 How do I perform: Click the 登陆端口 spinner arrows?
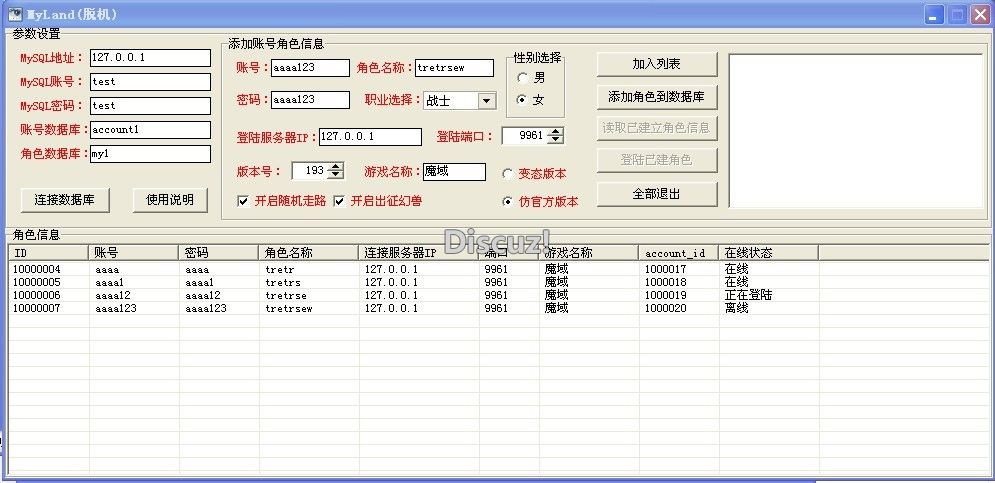point(556,135)
